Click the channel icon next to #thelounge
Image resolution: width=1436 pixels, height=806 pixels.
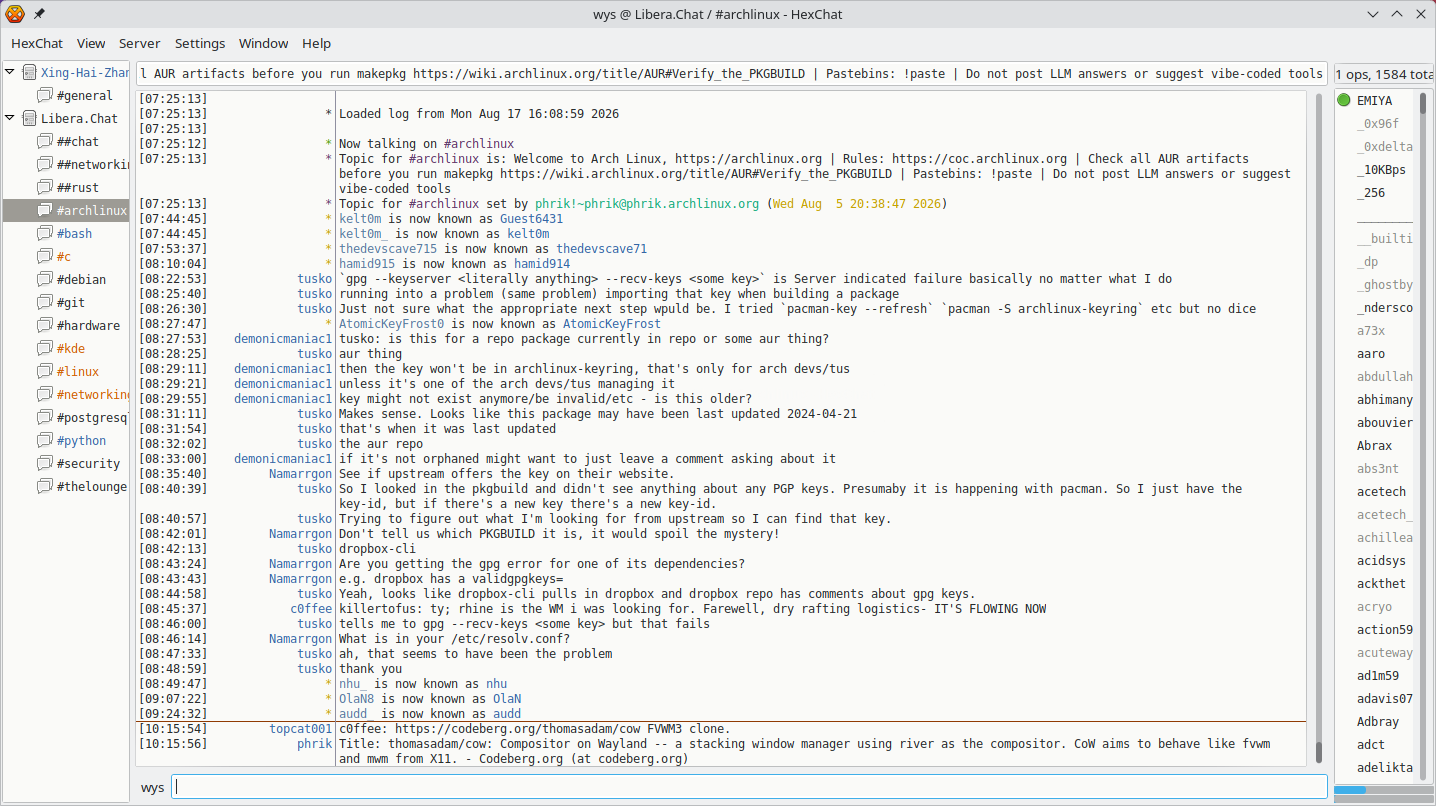click(45, 486)
